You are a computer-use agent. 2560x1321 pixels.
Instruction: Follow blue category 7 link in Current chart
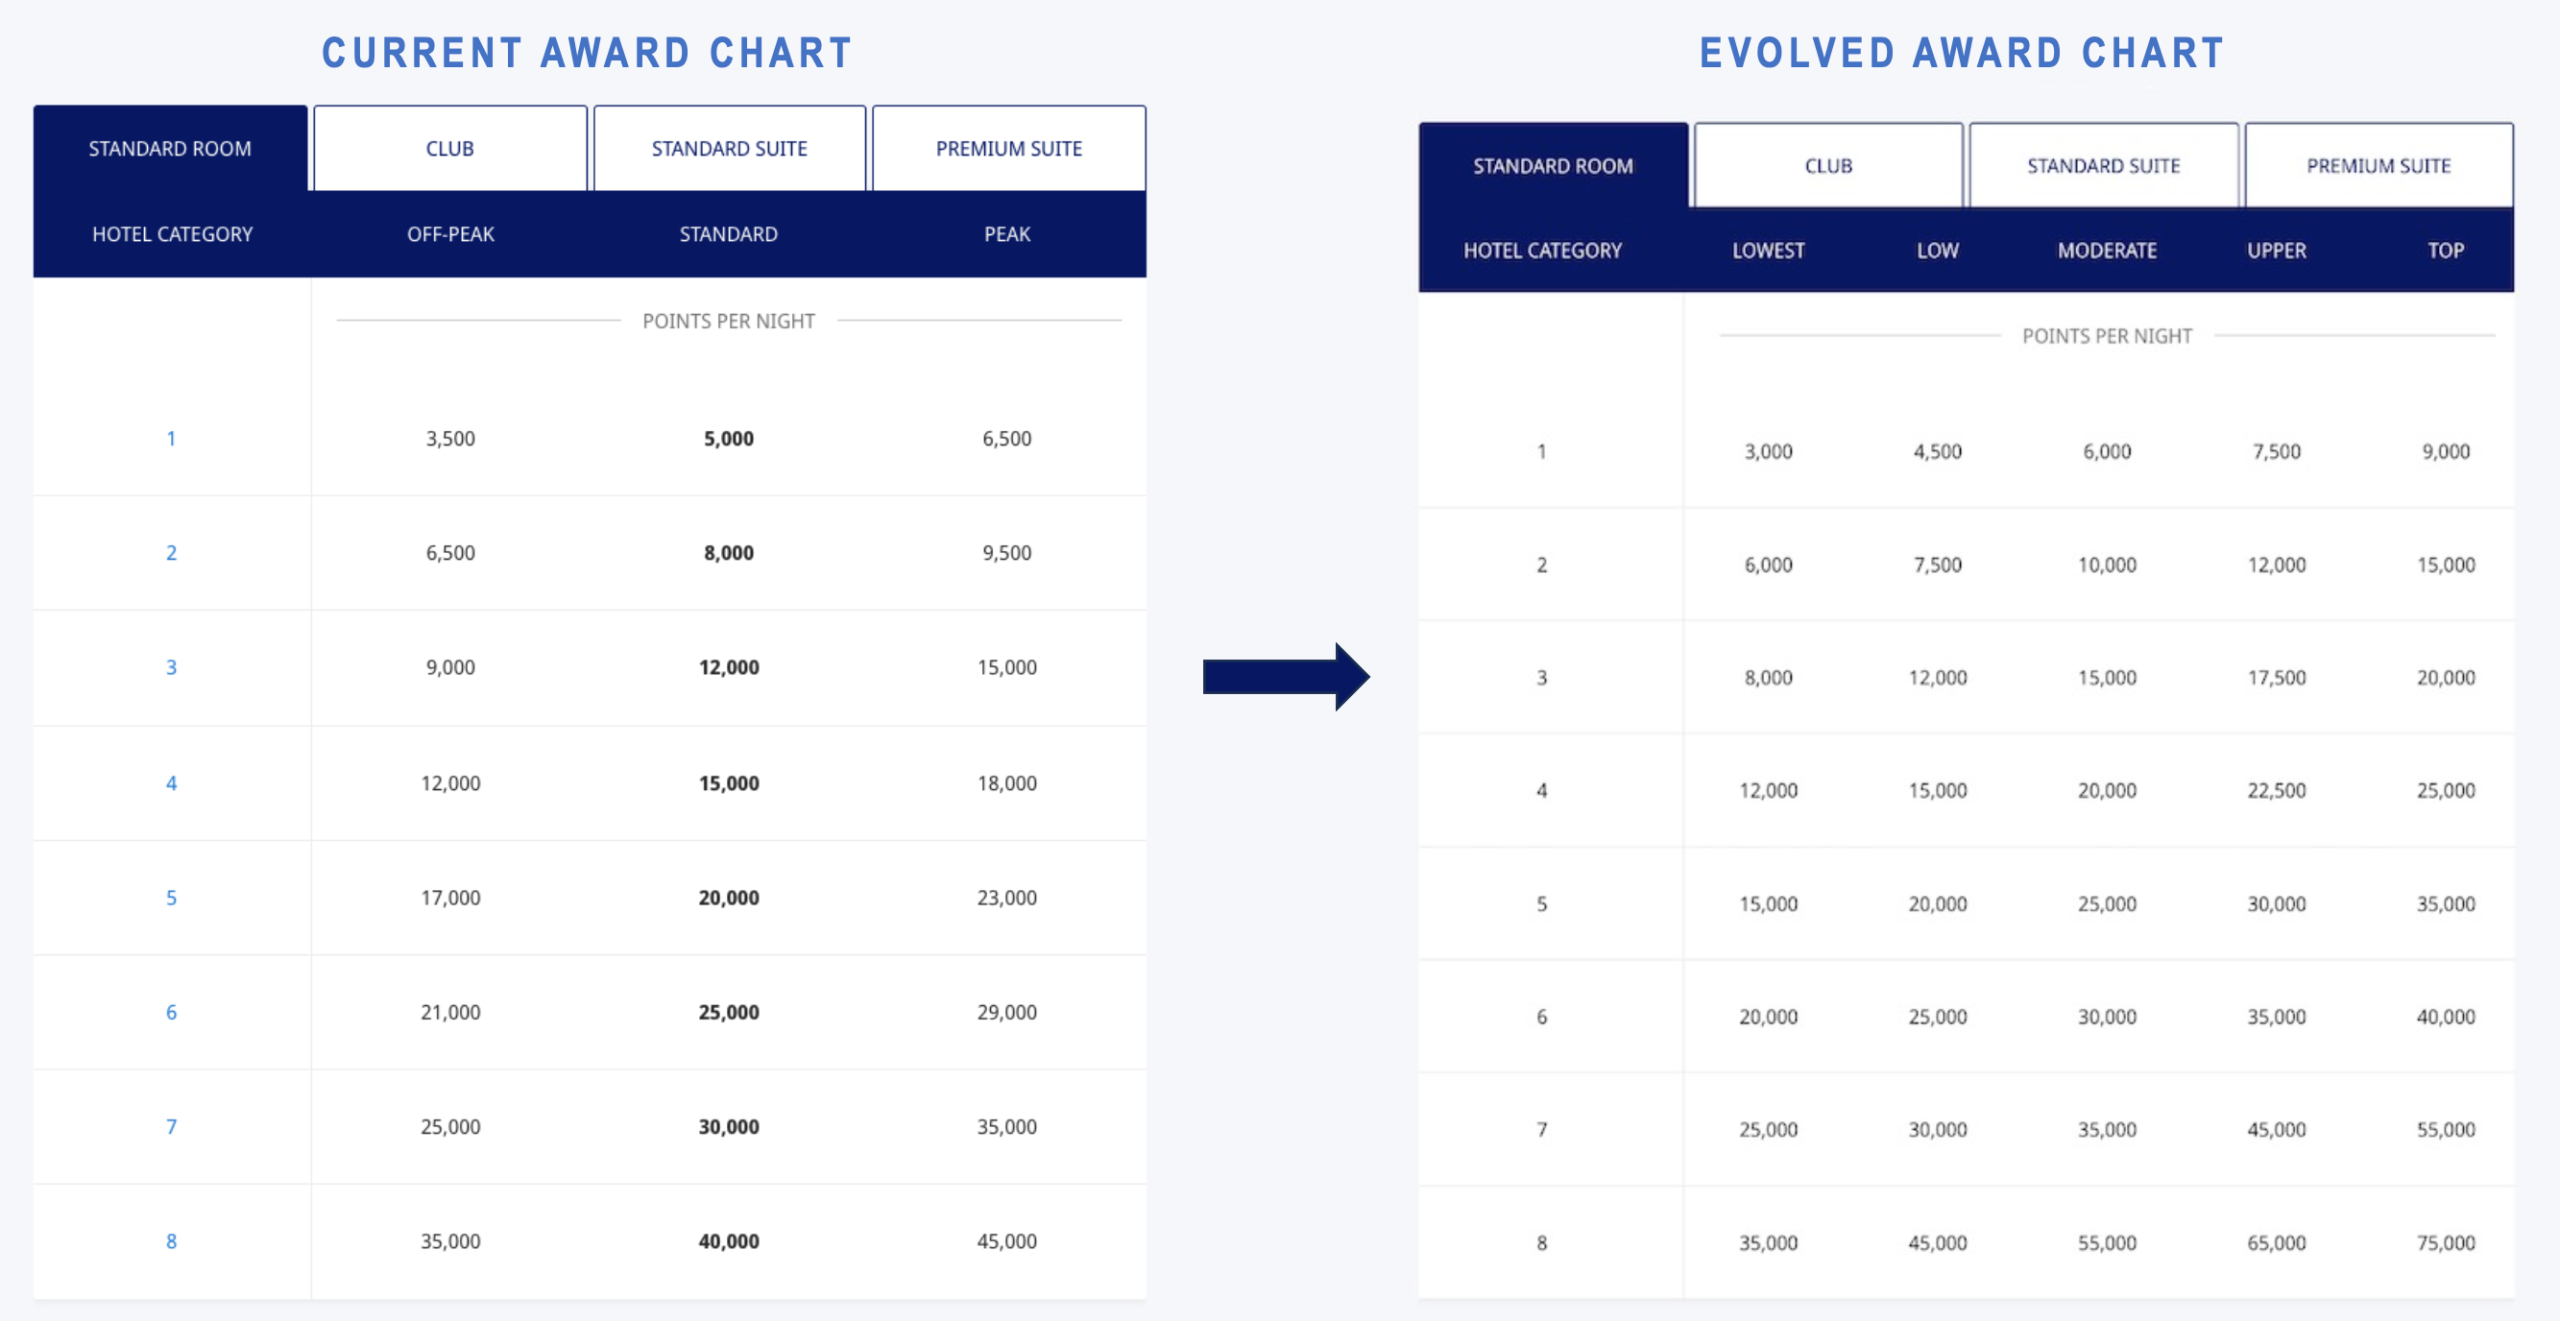[171, 1127]
